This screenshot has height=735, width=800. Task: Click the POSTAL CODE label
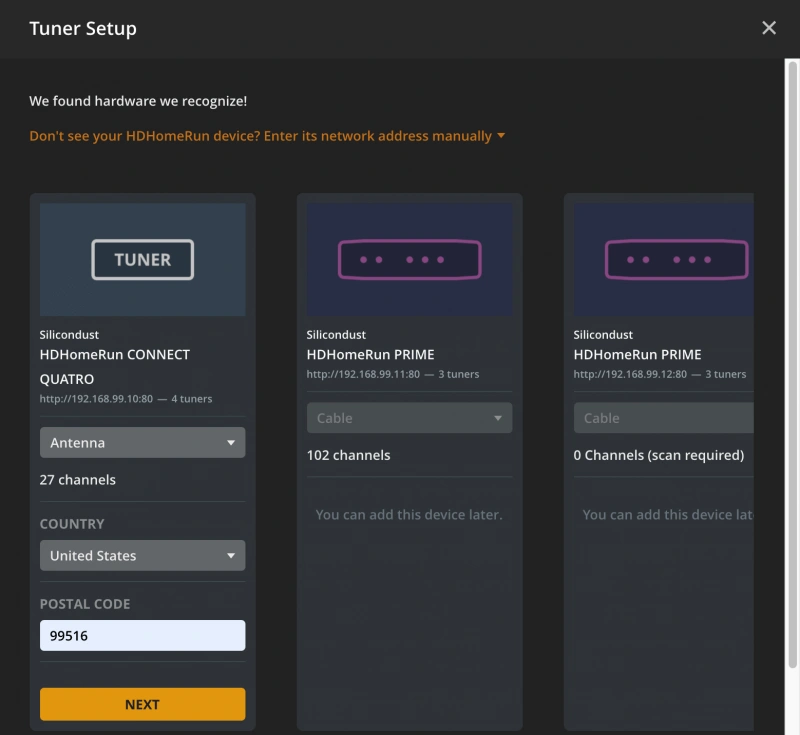(85, 604)
